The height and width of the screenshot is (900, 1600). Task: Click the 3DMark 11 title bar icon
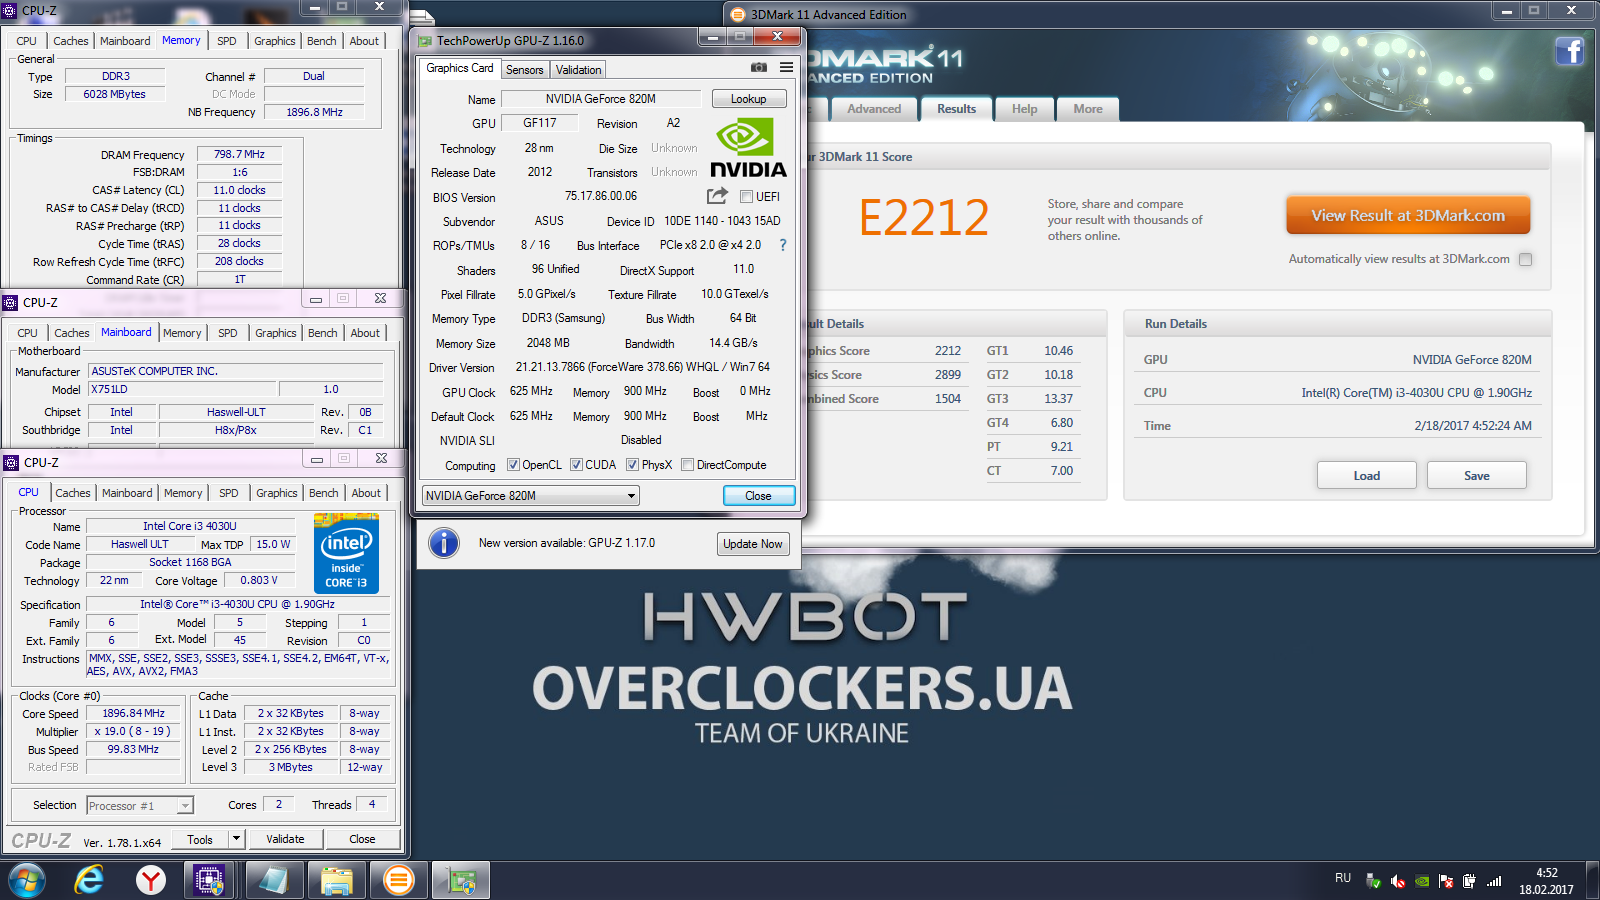pos(738,14)
